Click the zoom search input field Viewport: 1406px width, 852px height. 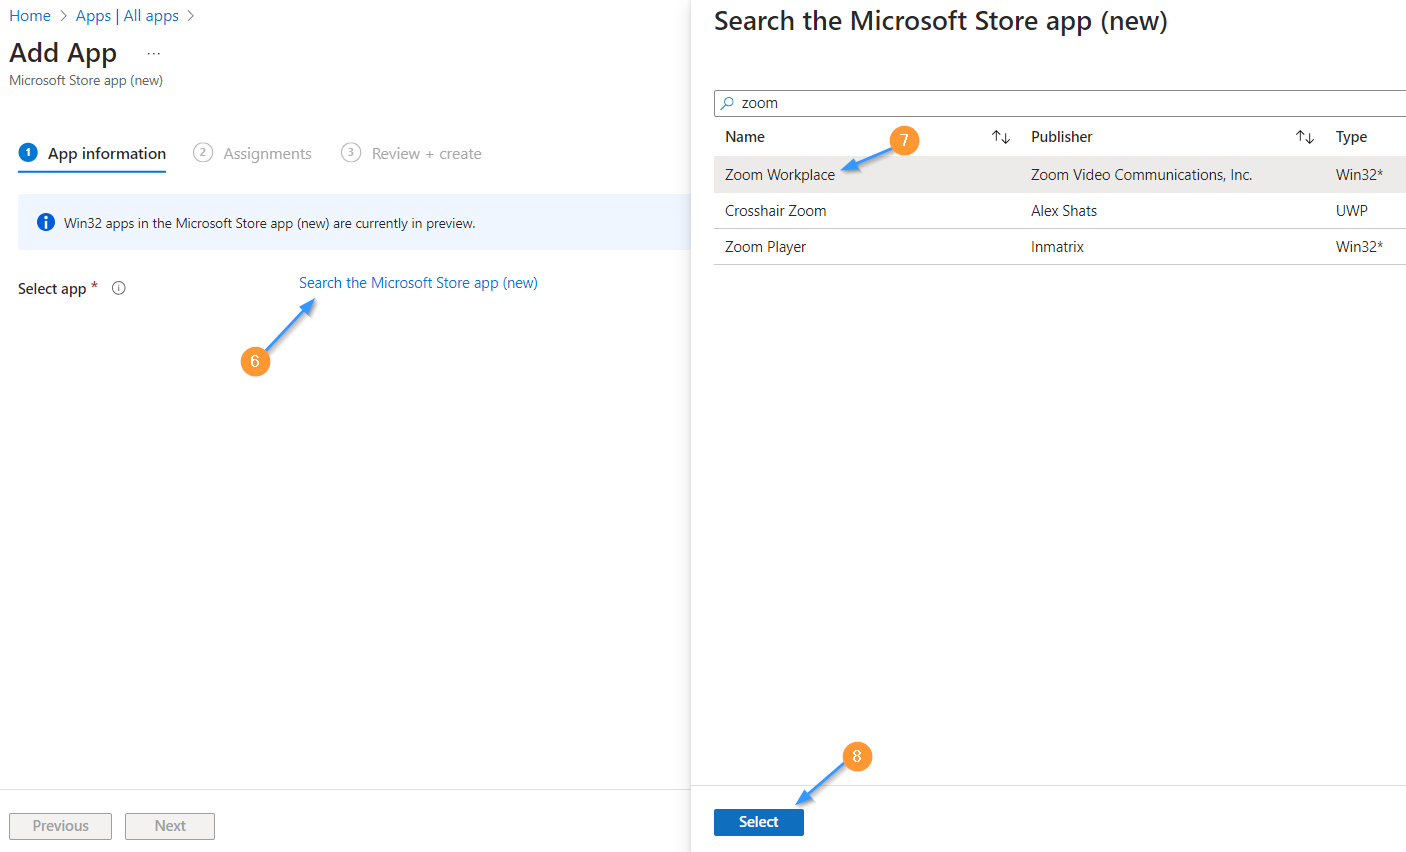[x=1060, y=103]
